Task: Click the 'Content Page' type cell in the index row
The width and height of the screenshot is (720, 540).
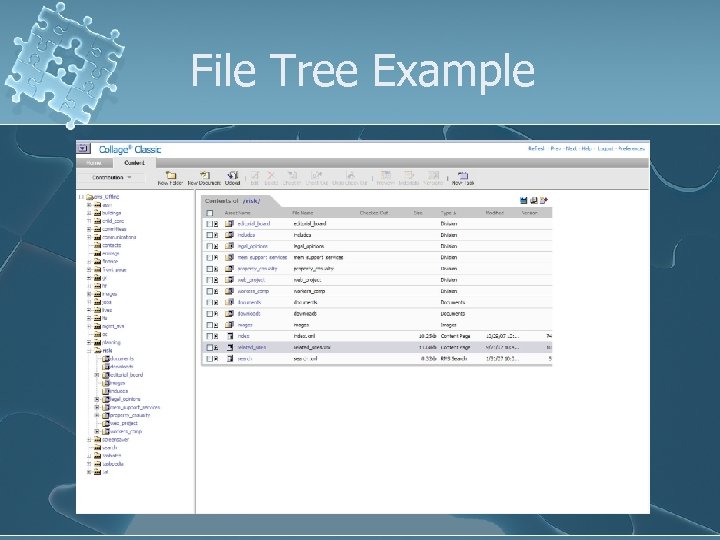Action: 456,336
